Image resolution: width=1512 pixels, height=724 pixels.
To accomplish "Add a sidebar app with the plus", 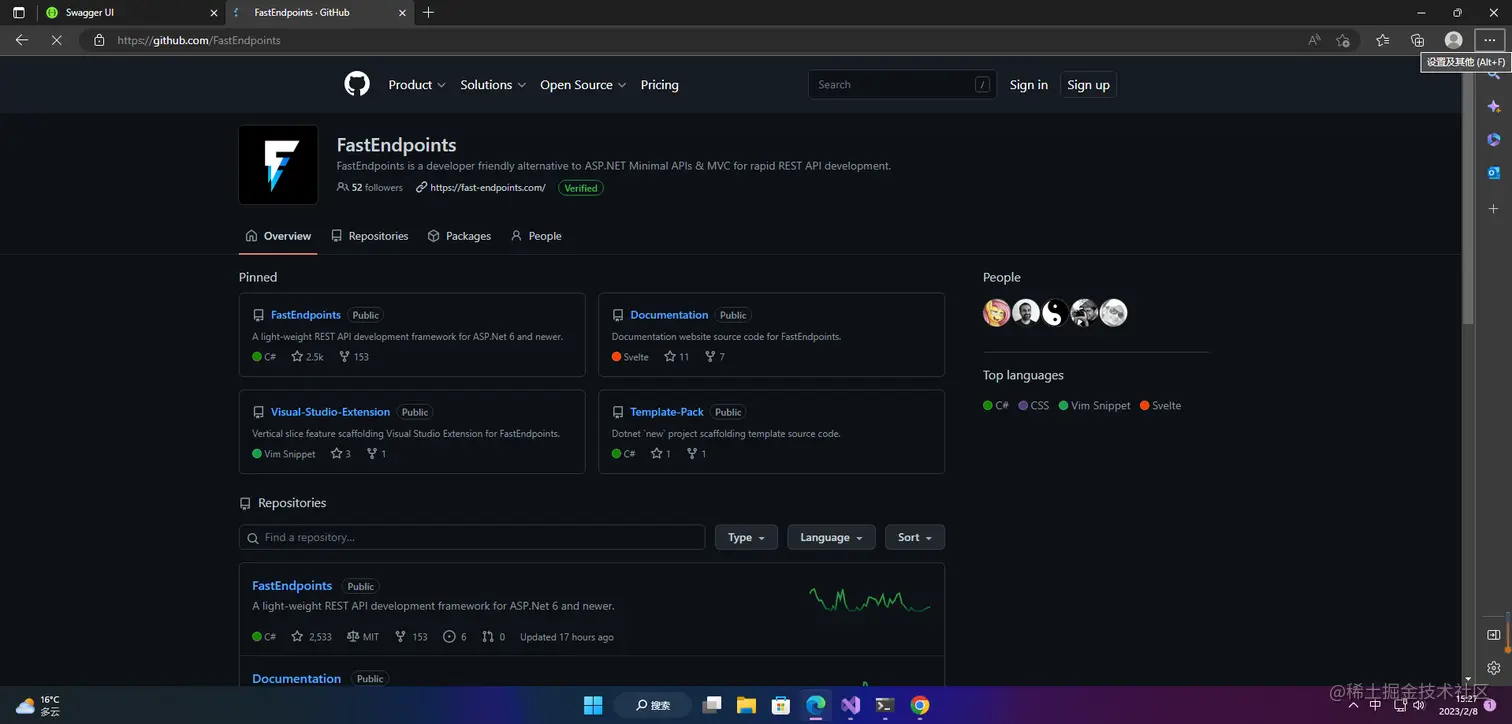I will click(x=1494, y=208).
